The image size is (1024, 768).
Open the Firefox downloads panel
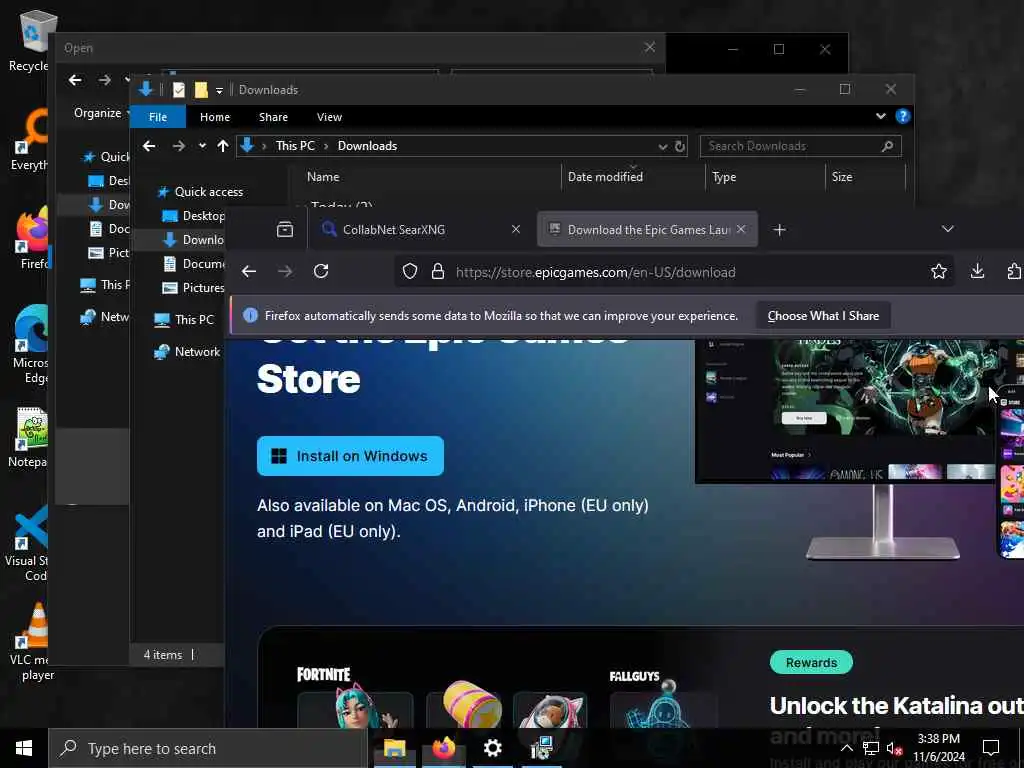coord(978,272)
